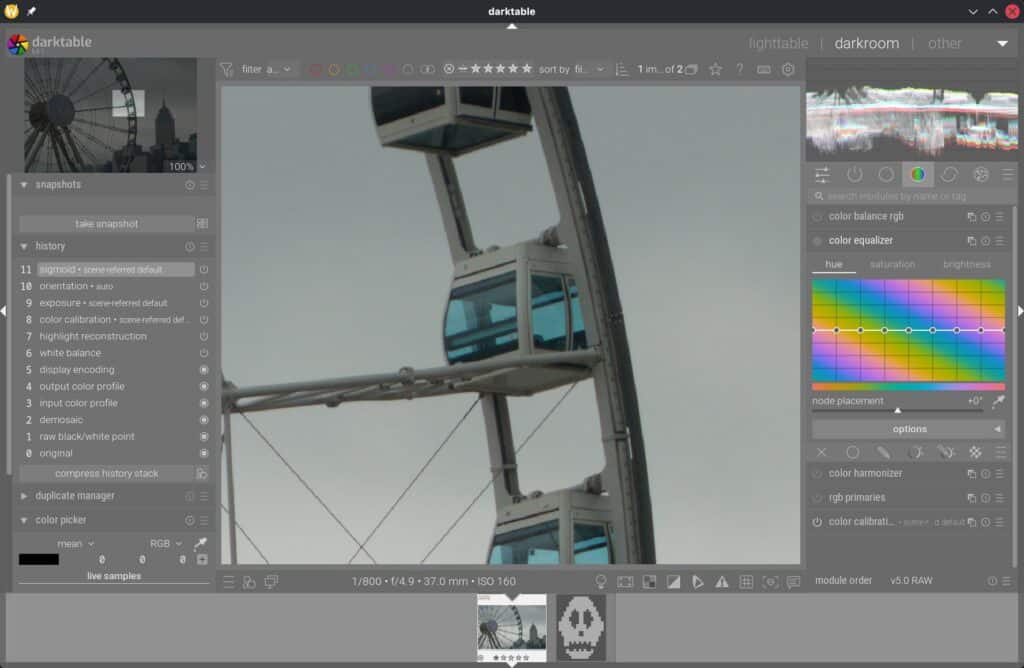Select the raster mask icon

[x=975, y=452]
